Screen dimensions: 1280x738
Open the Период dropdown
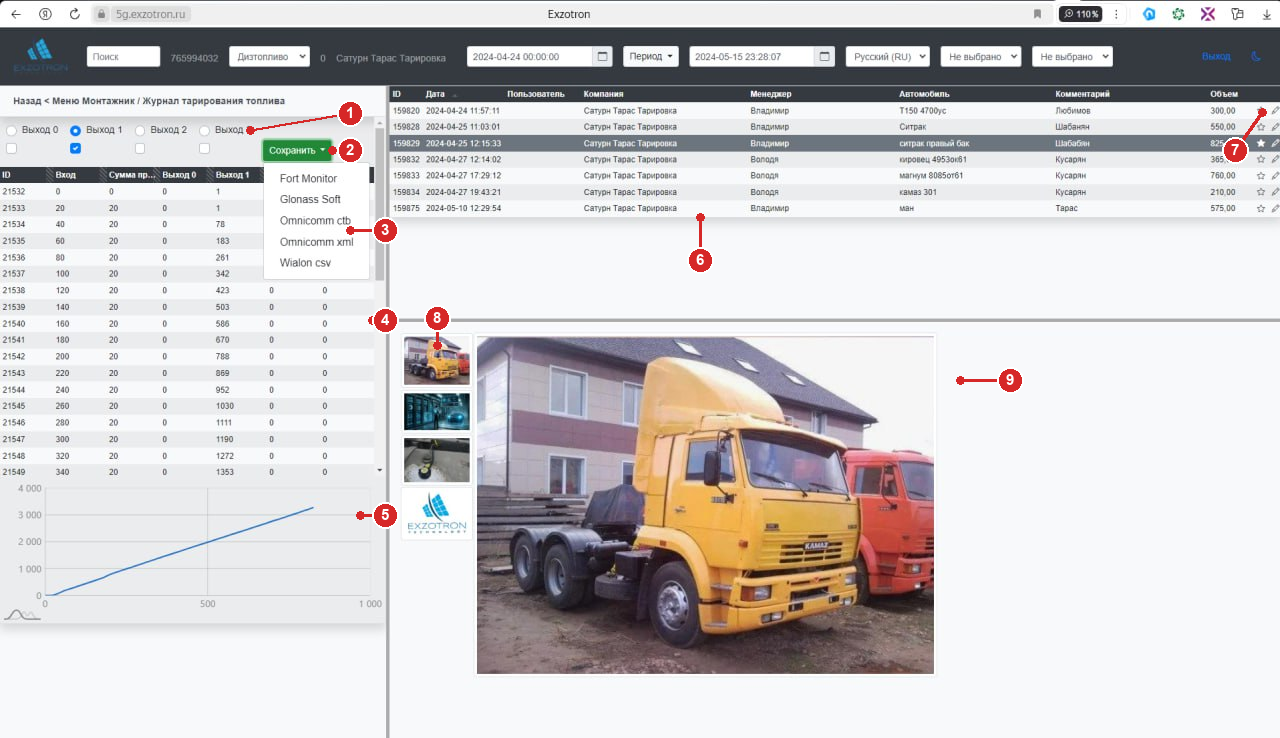(x=650, y=56)
